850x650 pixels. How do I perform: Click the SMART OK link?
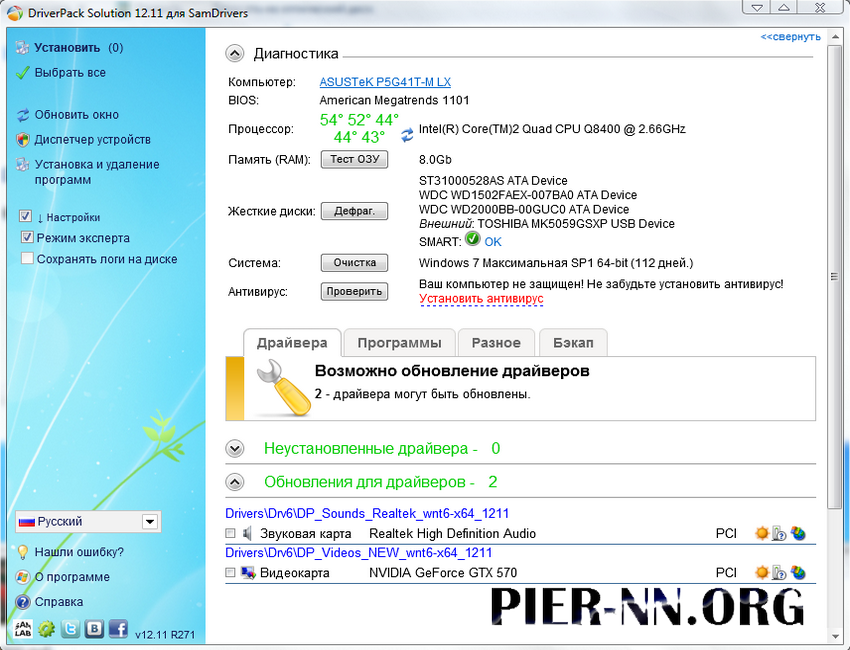(x=493, y=242)
